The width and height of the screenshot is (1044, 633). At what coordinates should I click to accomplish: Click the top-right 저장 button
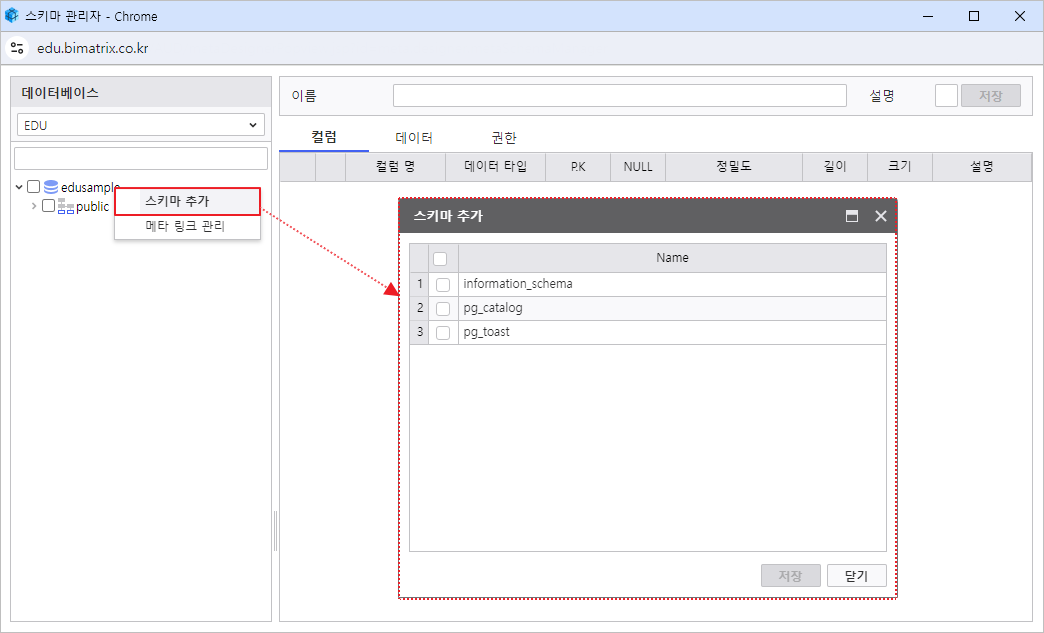pyautogui.click(x=991, y=96)
